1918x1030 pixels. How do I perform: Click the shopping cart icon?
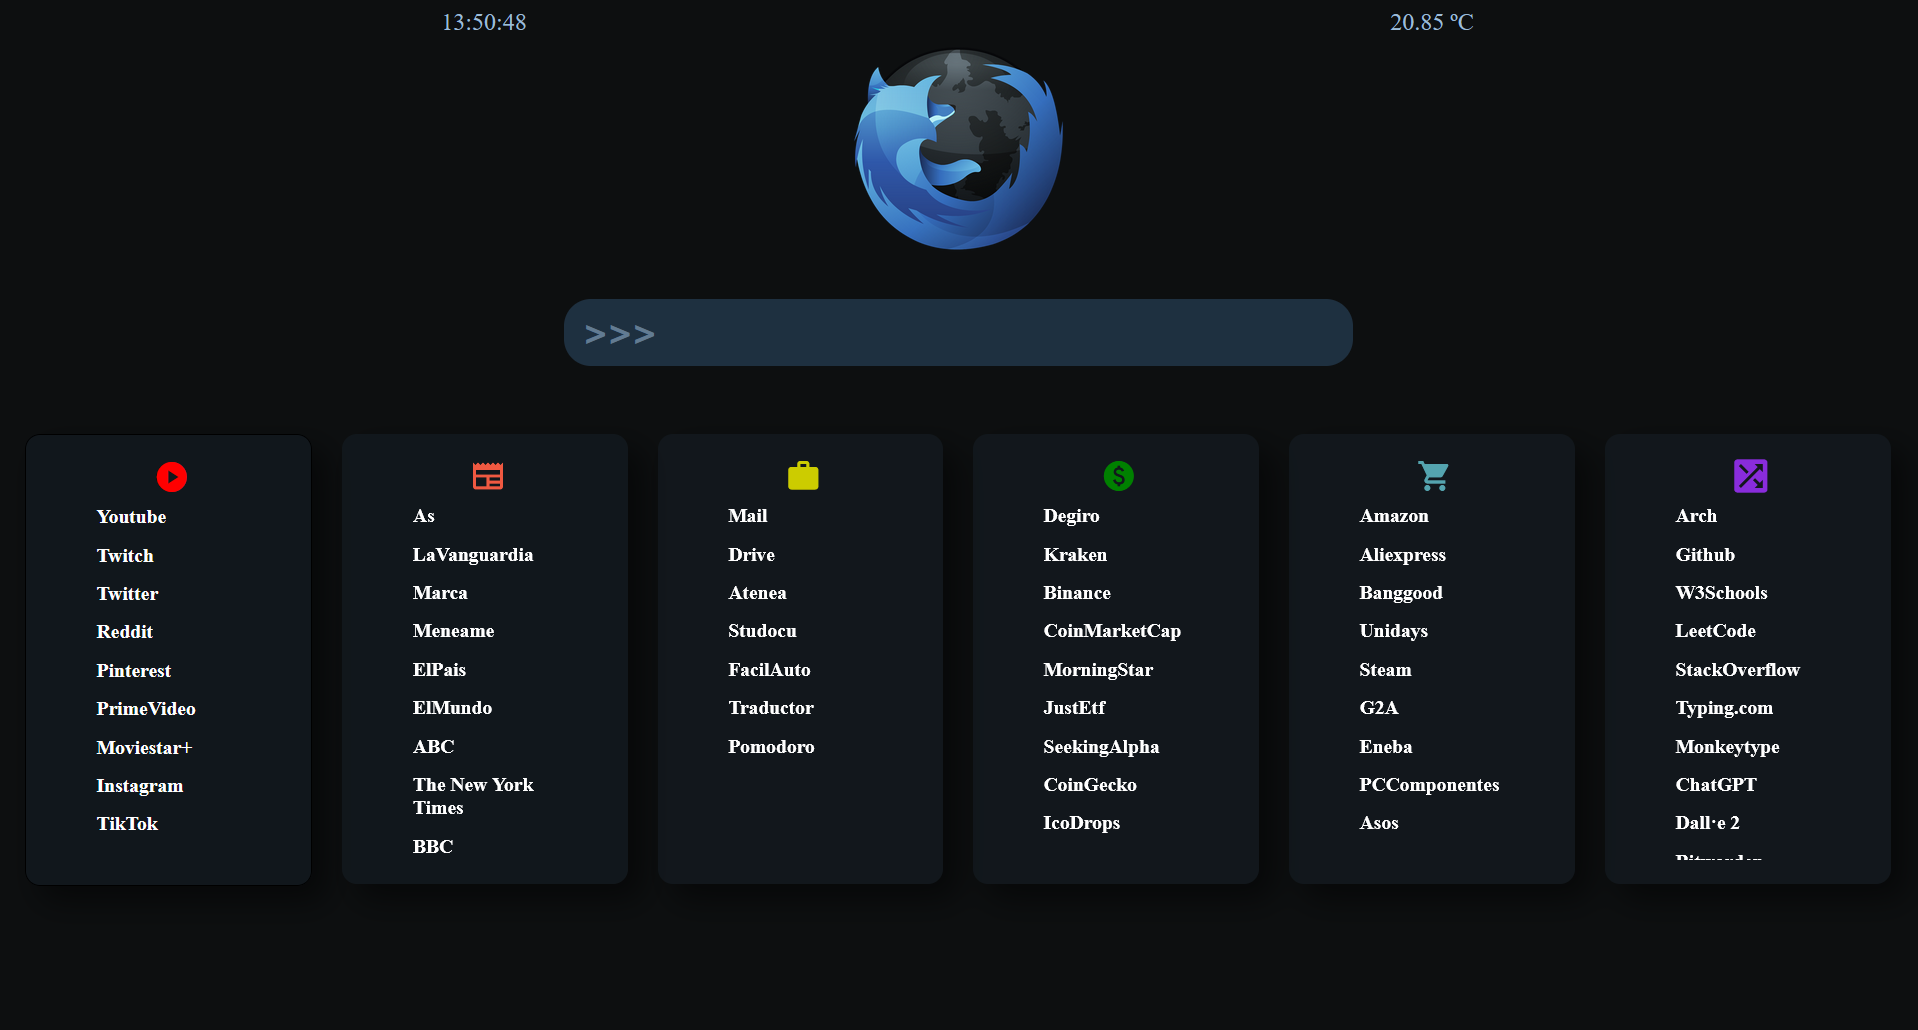(1433, 477)
